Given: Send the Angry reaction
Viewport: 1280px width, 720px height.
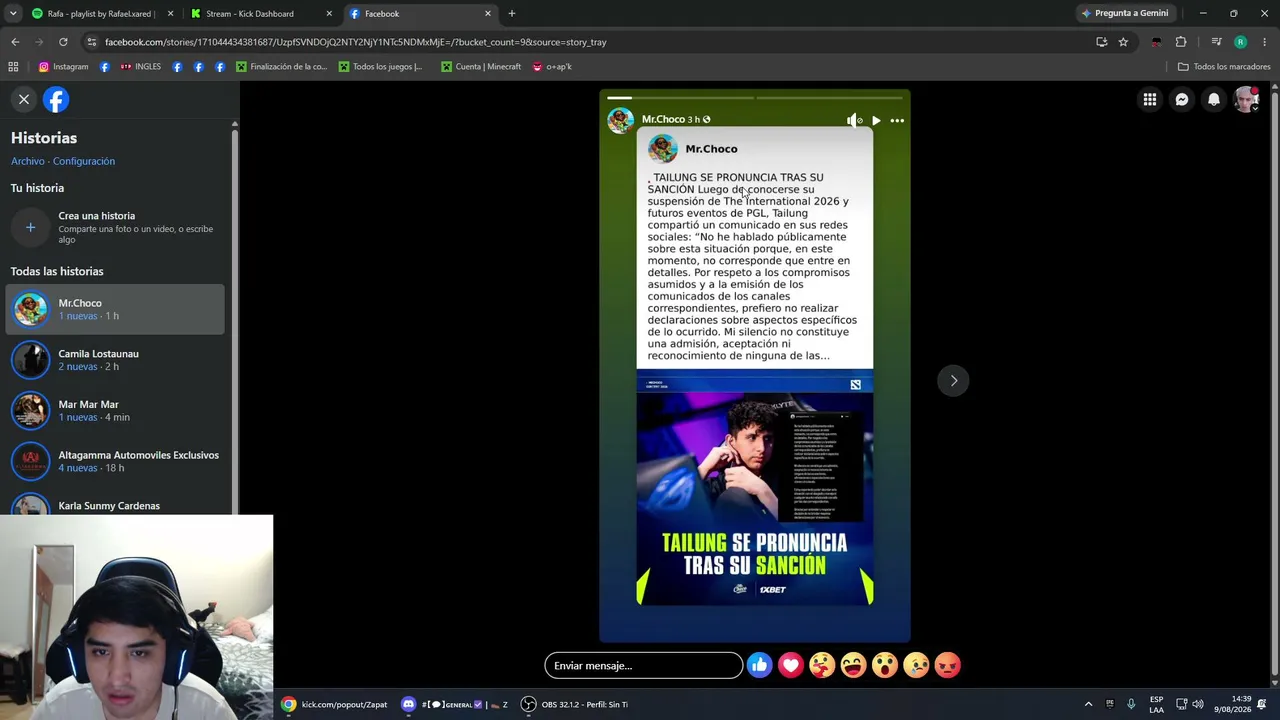Looking at the screenshot, I should [x=947, y=665].
